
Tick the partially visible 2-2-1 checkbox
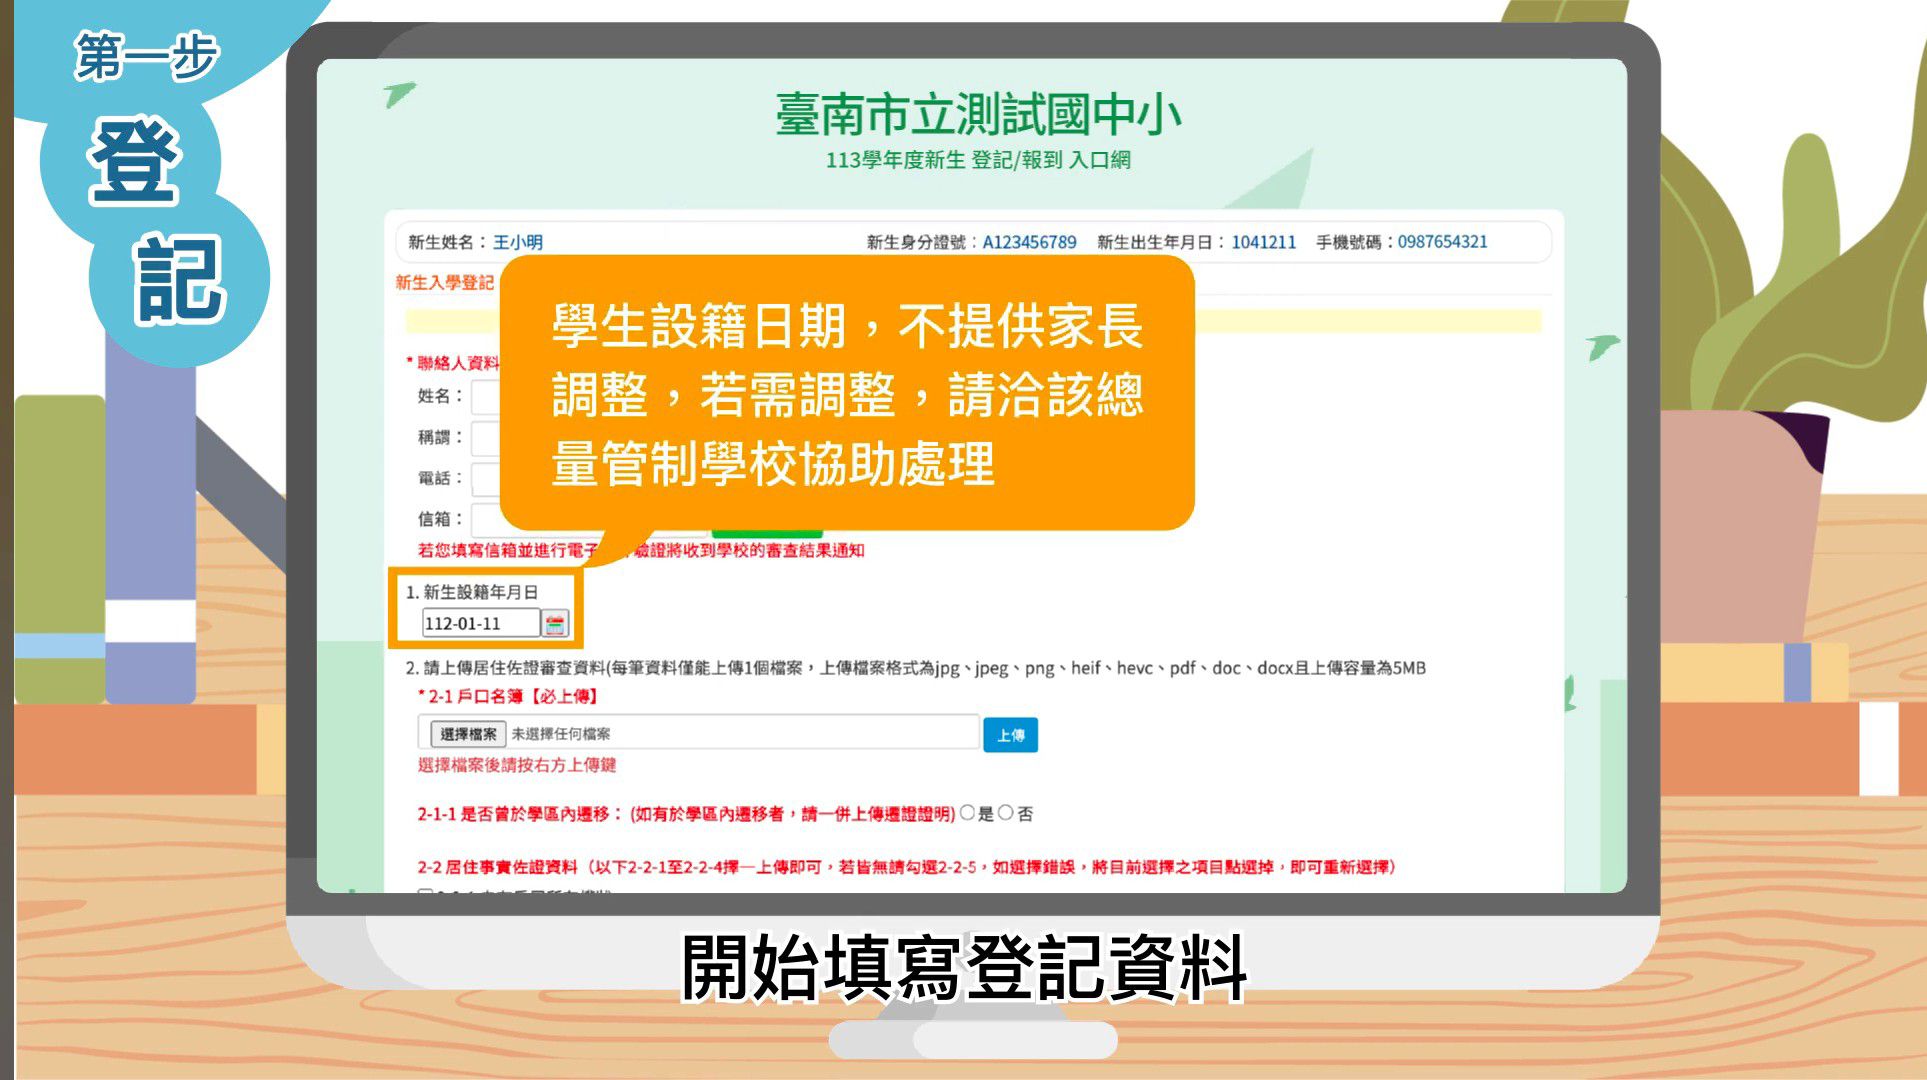(x=426, y=890)
